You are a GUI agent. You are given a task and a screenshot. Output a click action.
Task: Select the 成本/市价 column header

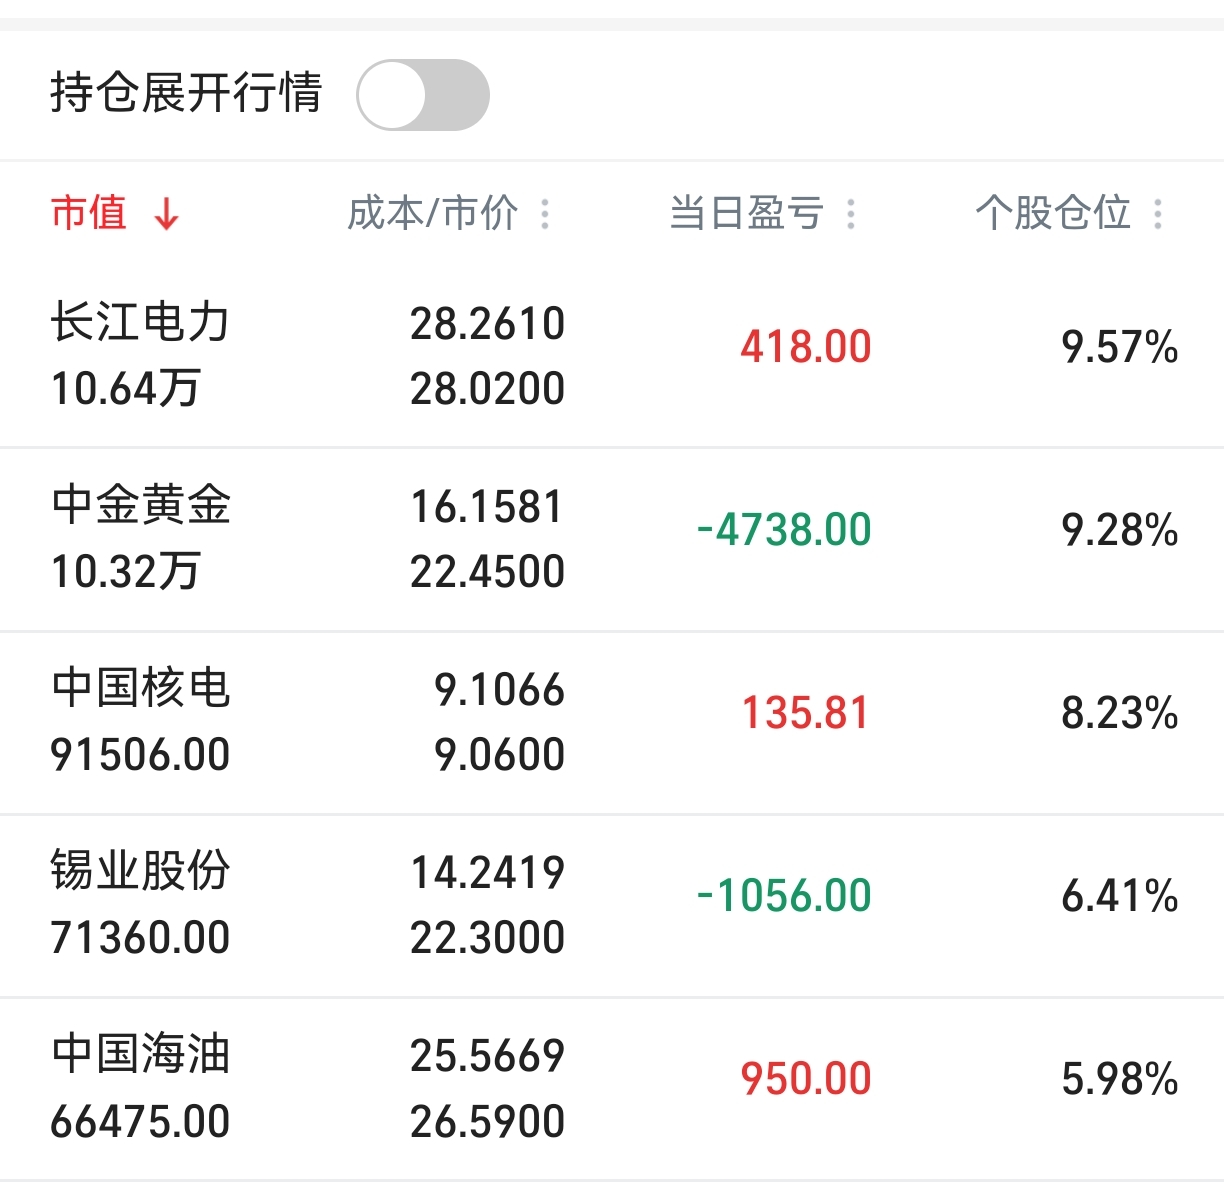[x=432, y=213]
